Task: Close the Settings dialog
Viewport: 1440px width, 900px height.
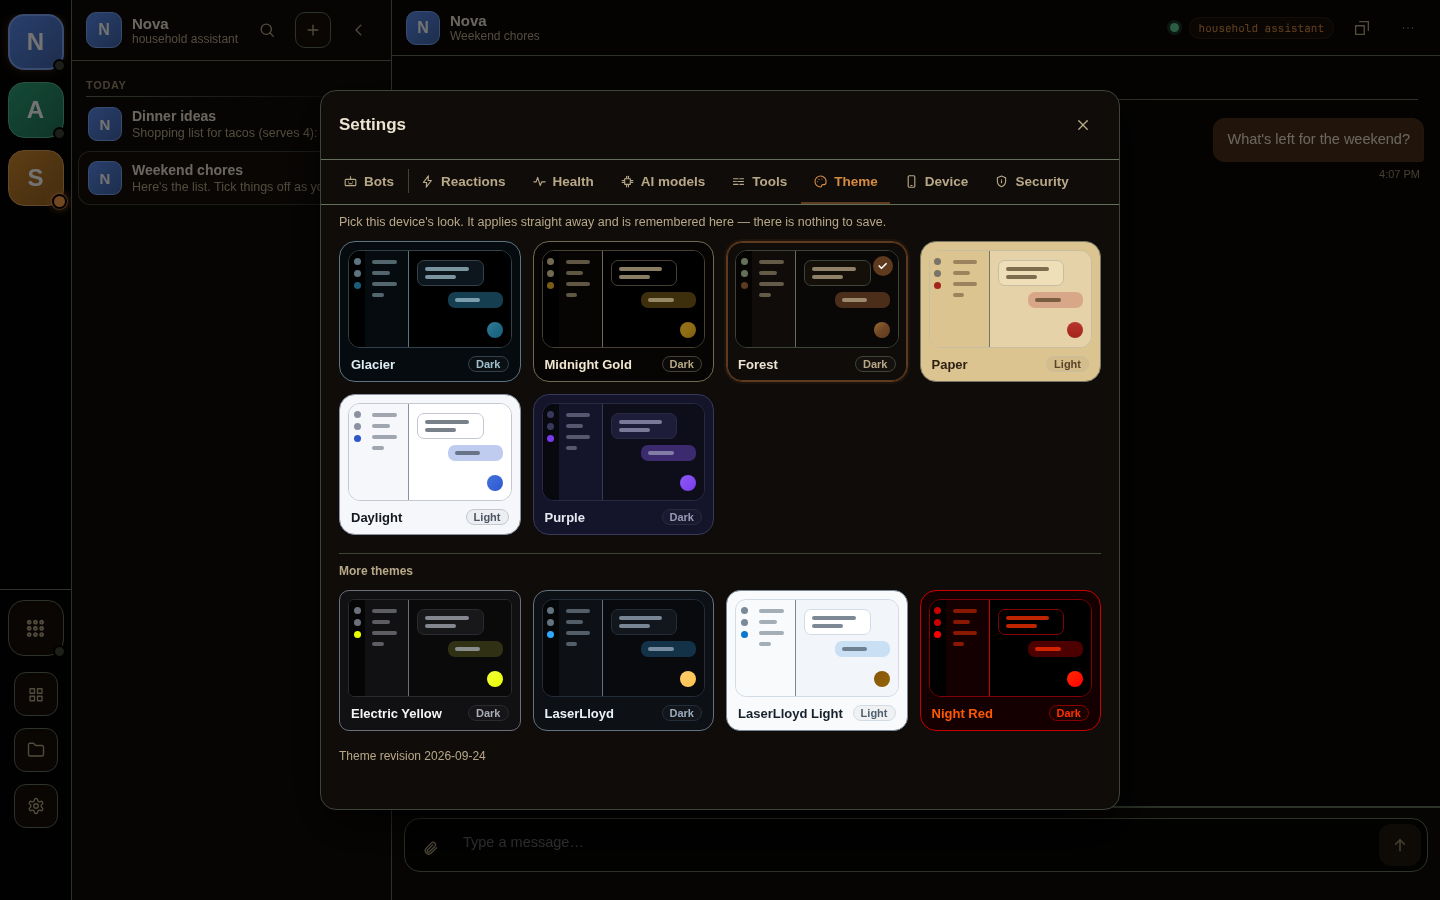Action: pos(1083,125)
